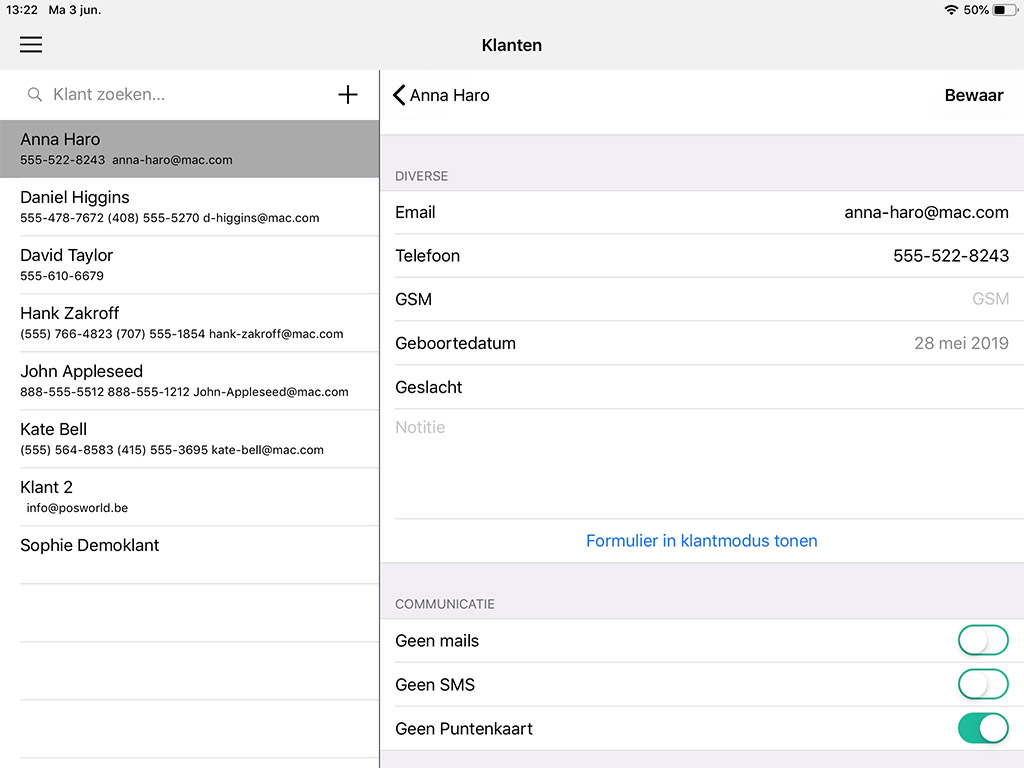Open Formulier in klantmodus tonen link
This screenshot has height=768, width=1024.
pos(701,541)
